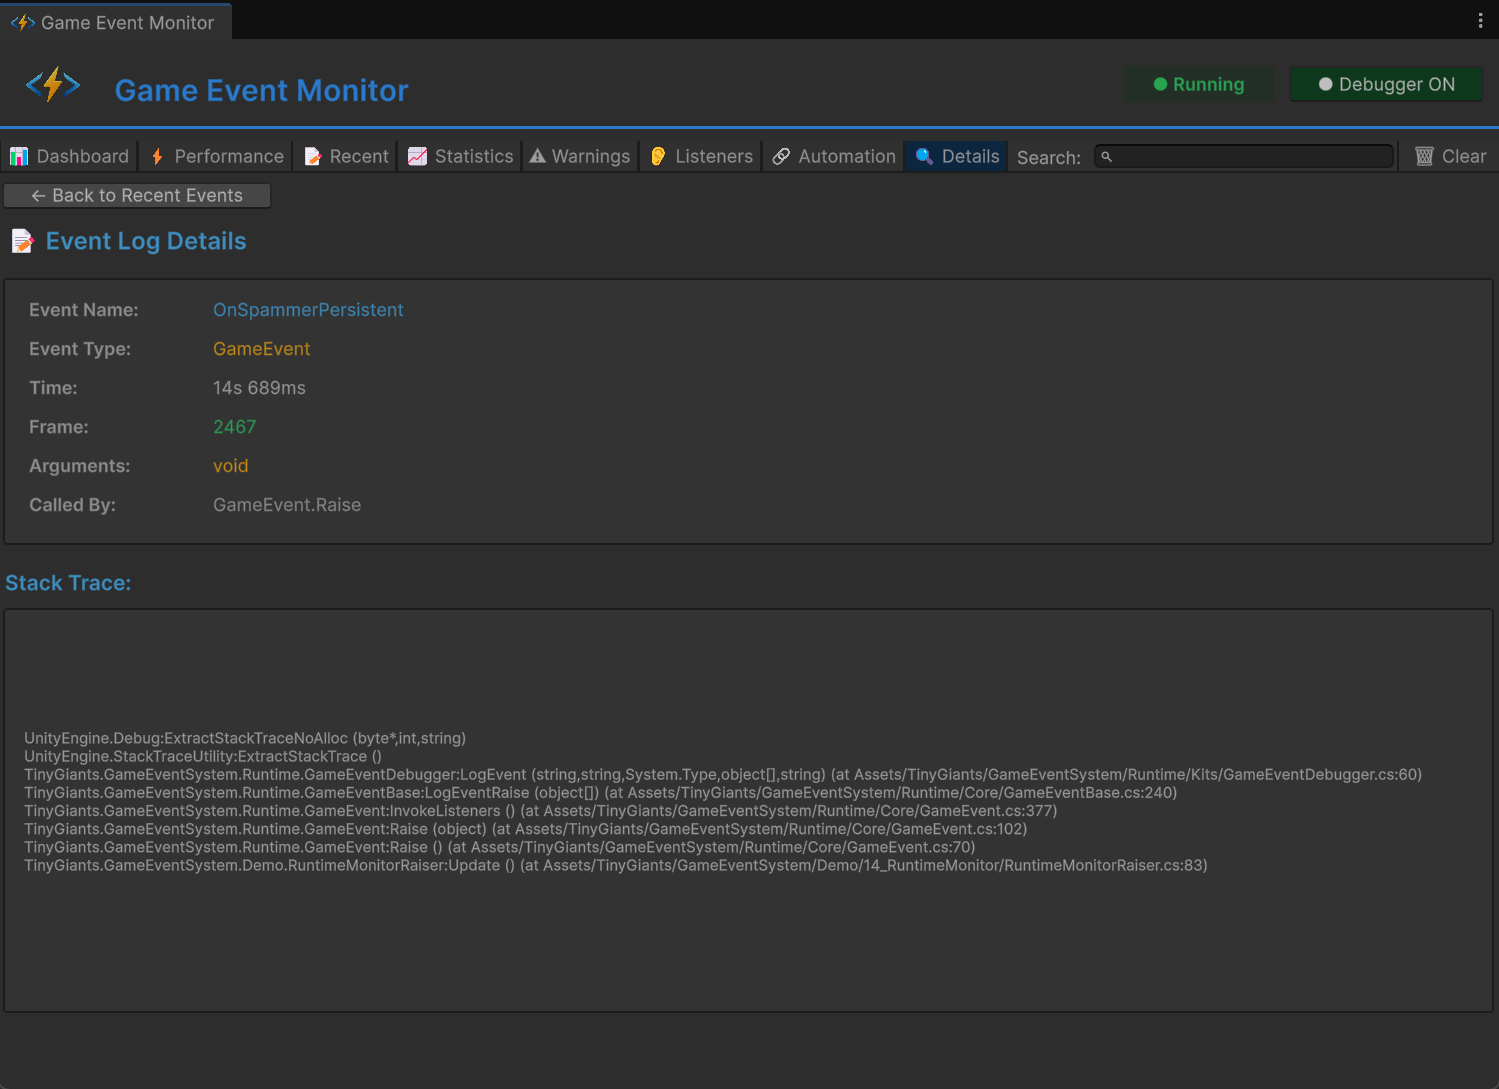Open Statistics via its chart icon
Image resolution: width=1499 pixels, height=1089 pixels.
417,156
